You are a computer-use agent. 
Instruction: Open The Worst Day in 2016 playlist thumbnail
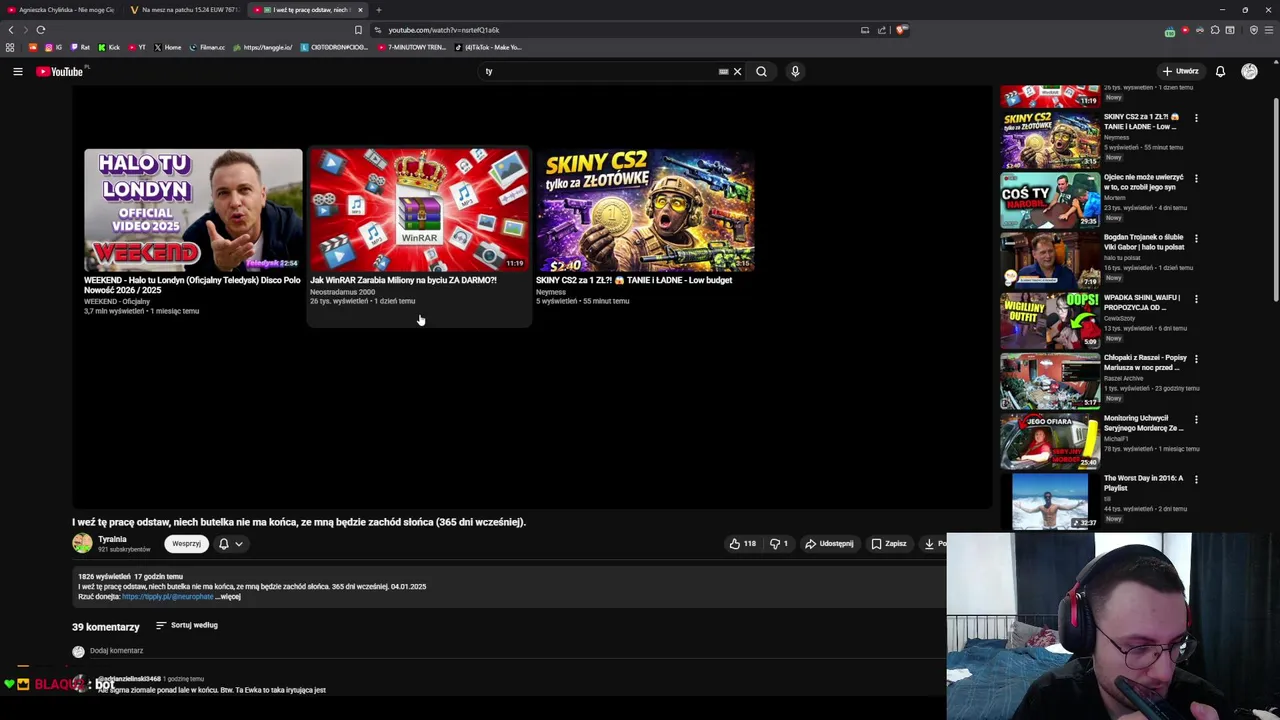tap(1050, 500)
